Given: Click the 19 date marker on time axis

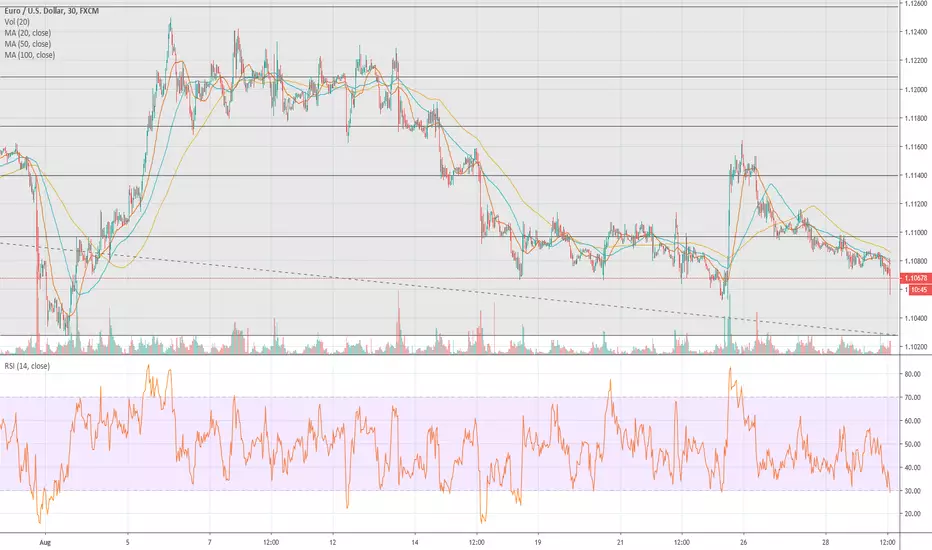Looking at the screenshot, I should 538,542.
